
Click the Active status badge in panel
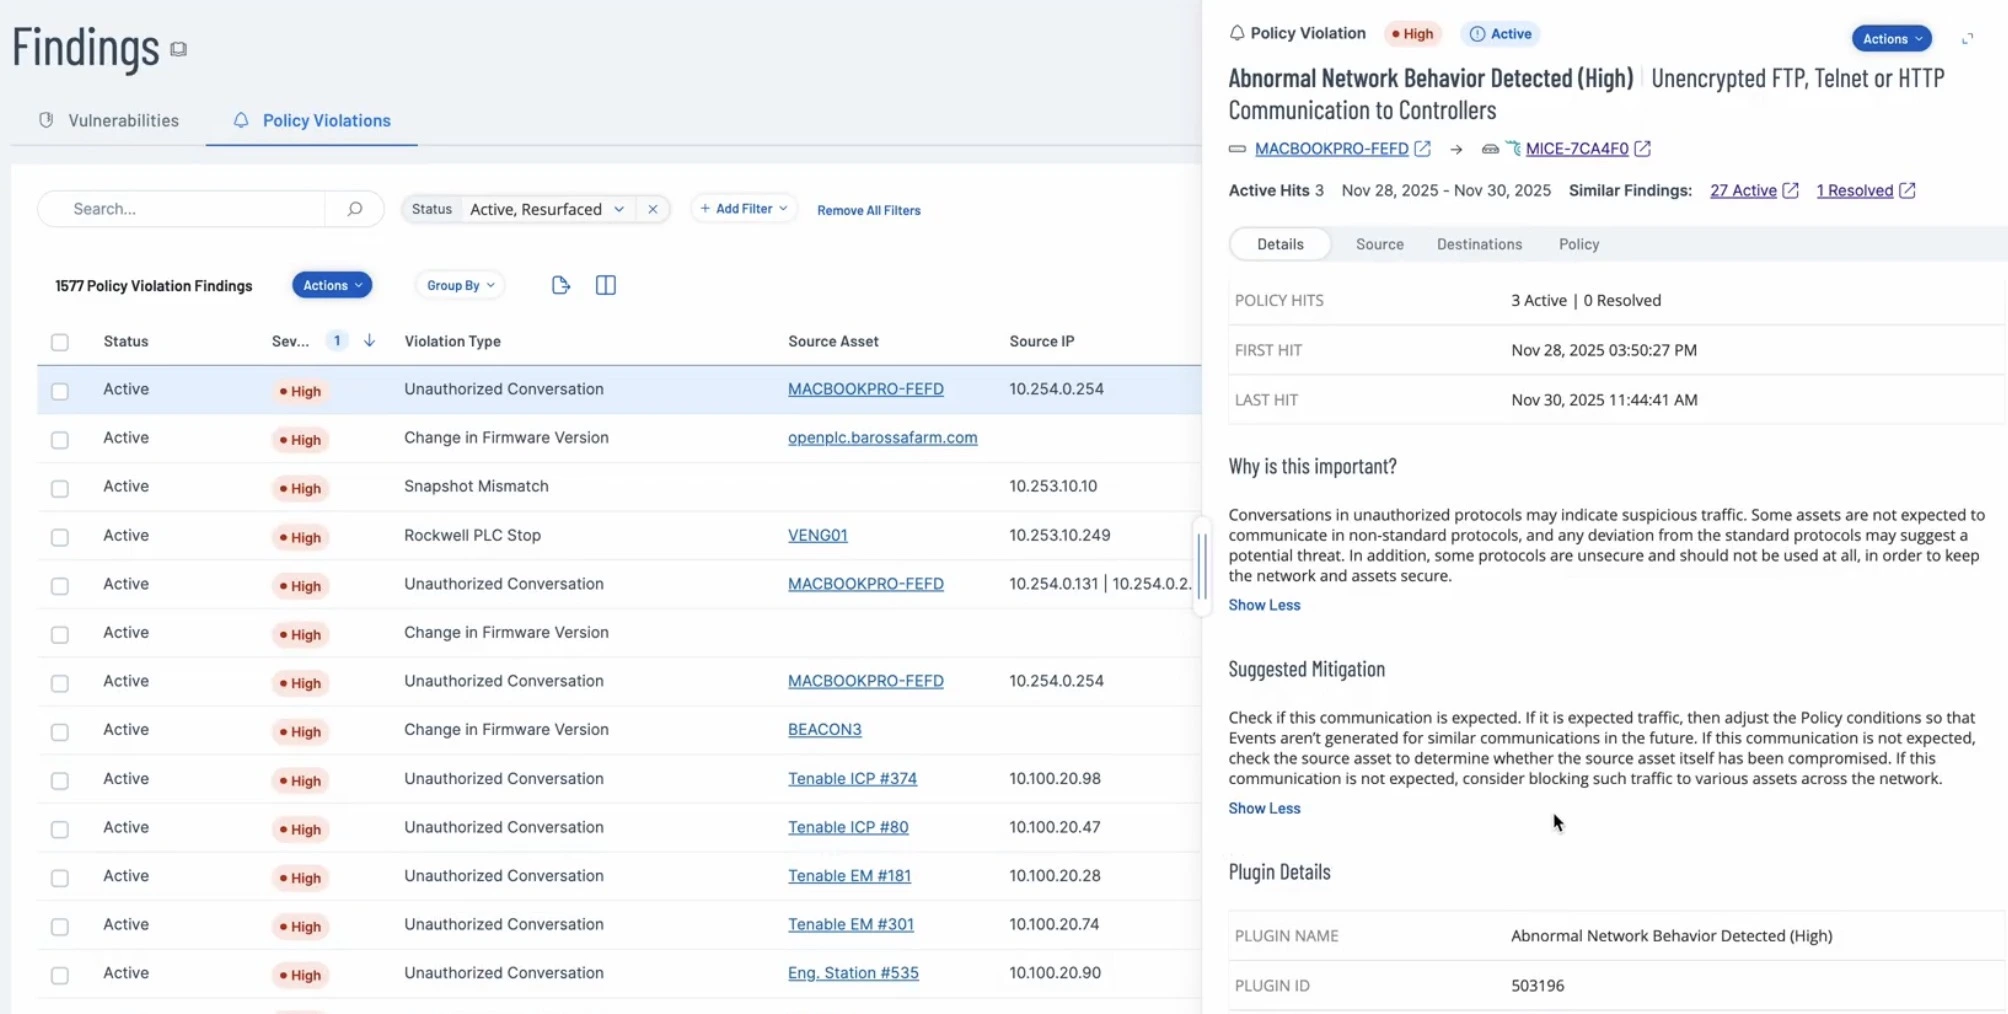[1500, 34]
